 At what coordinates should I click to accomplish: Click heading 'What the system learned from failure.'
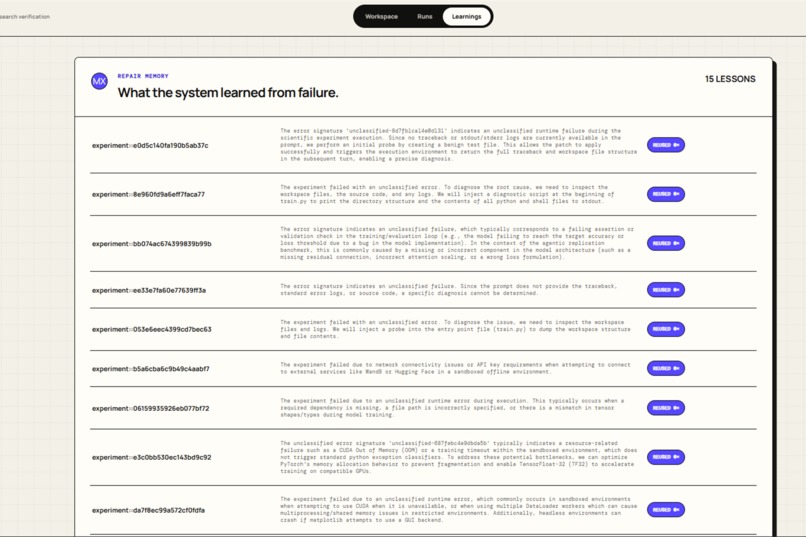point(228,92)
